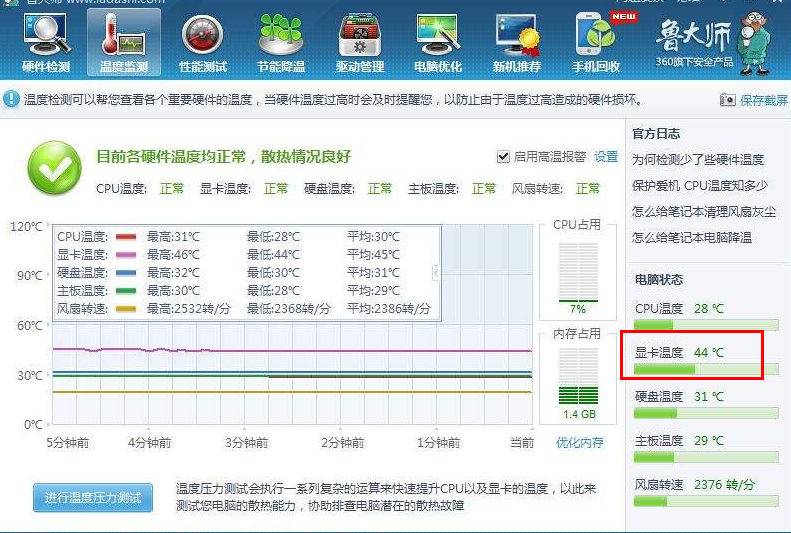Click the 内存占用 1.4 GB memory meter
The image size is (791, 533).
point(577,377)
